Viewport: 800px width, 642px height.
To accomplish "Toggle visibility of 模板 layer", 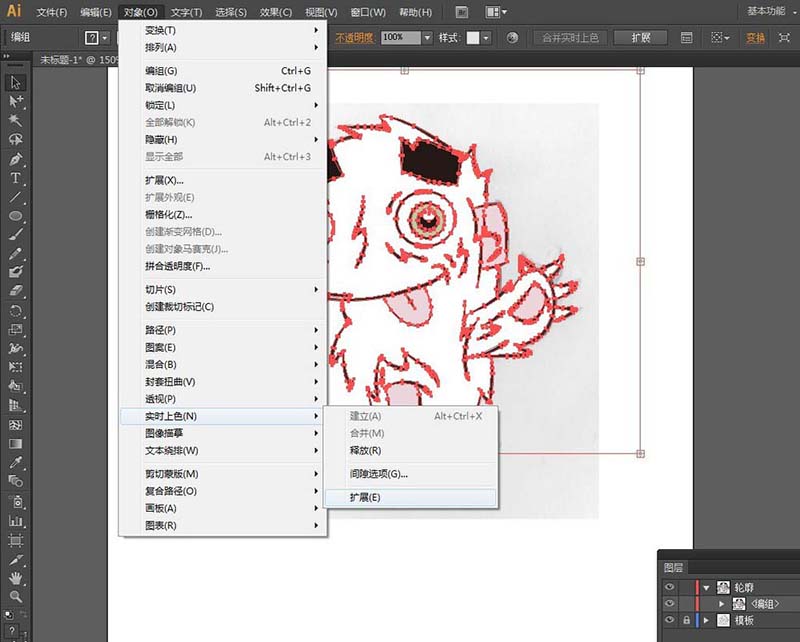I will coord(669,621).
